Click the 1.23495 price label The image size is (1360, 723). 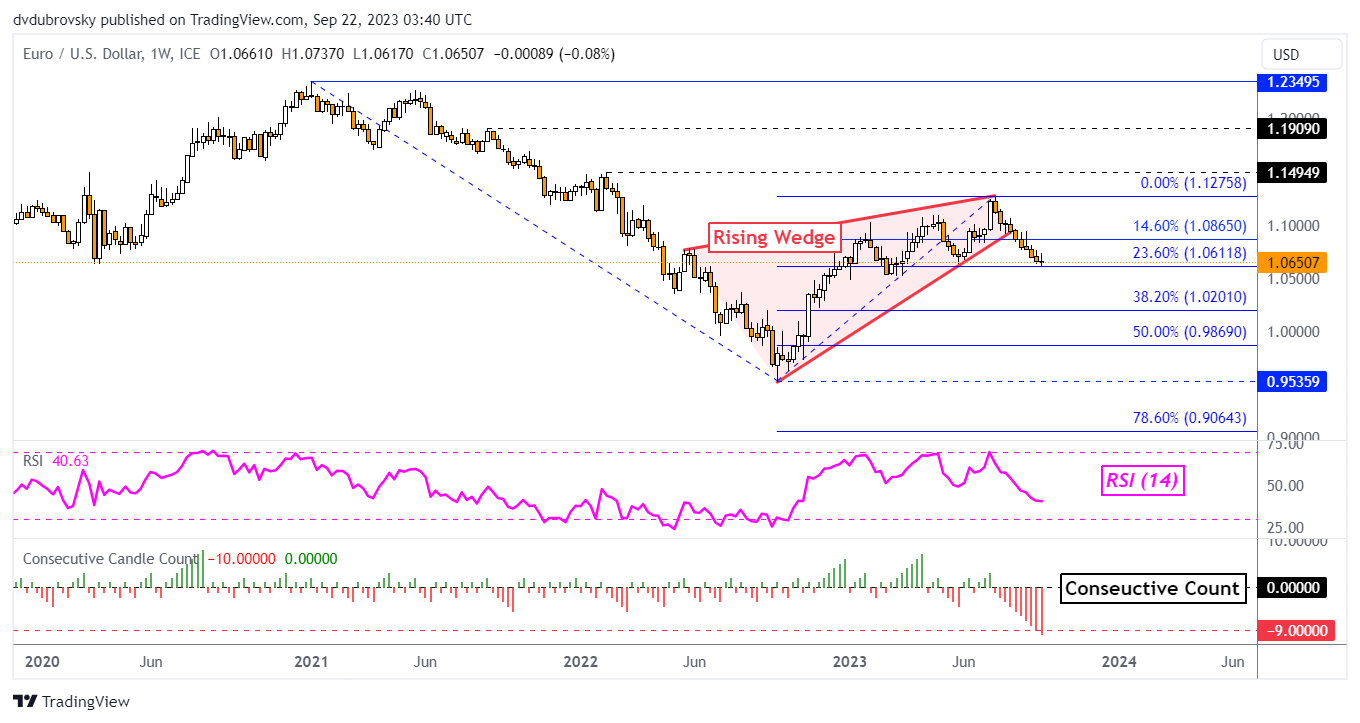(x=1290, y=82)
